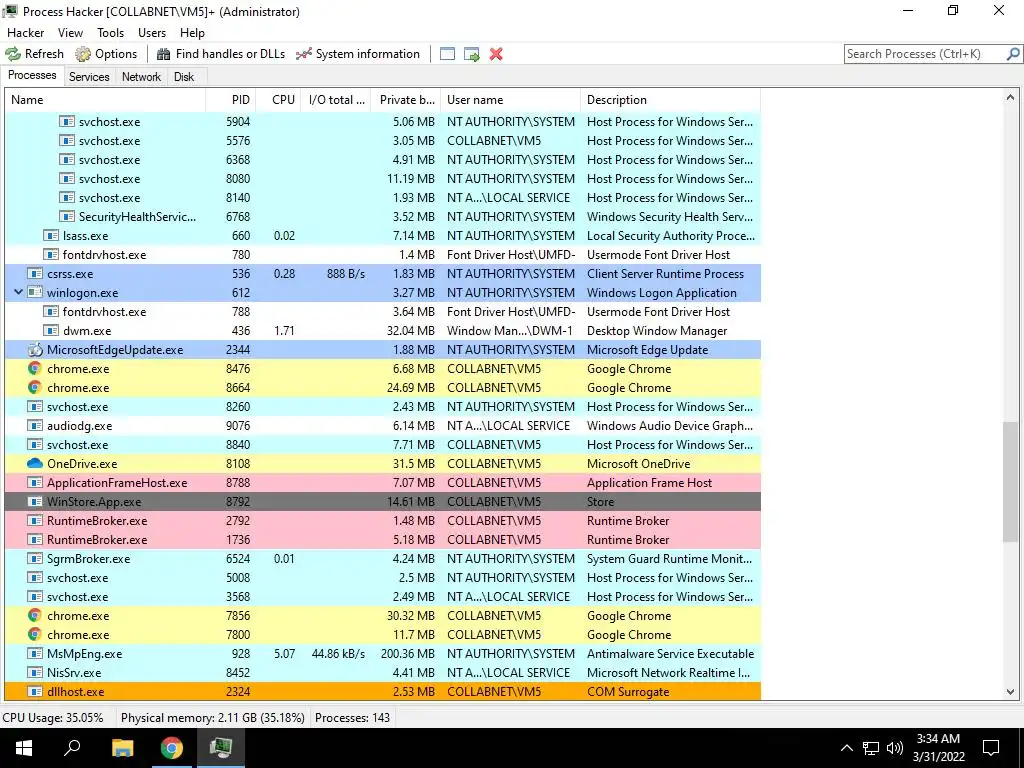The image size is (1024, 768).
Task: Sort by the Description column header
Action: click(671, 100)
